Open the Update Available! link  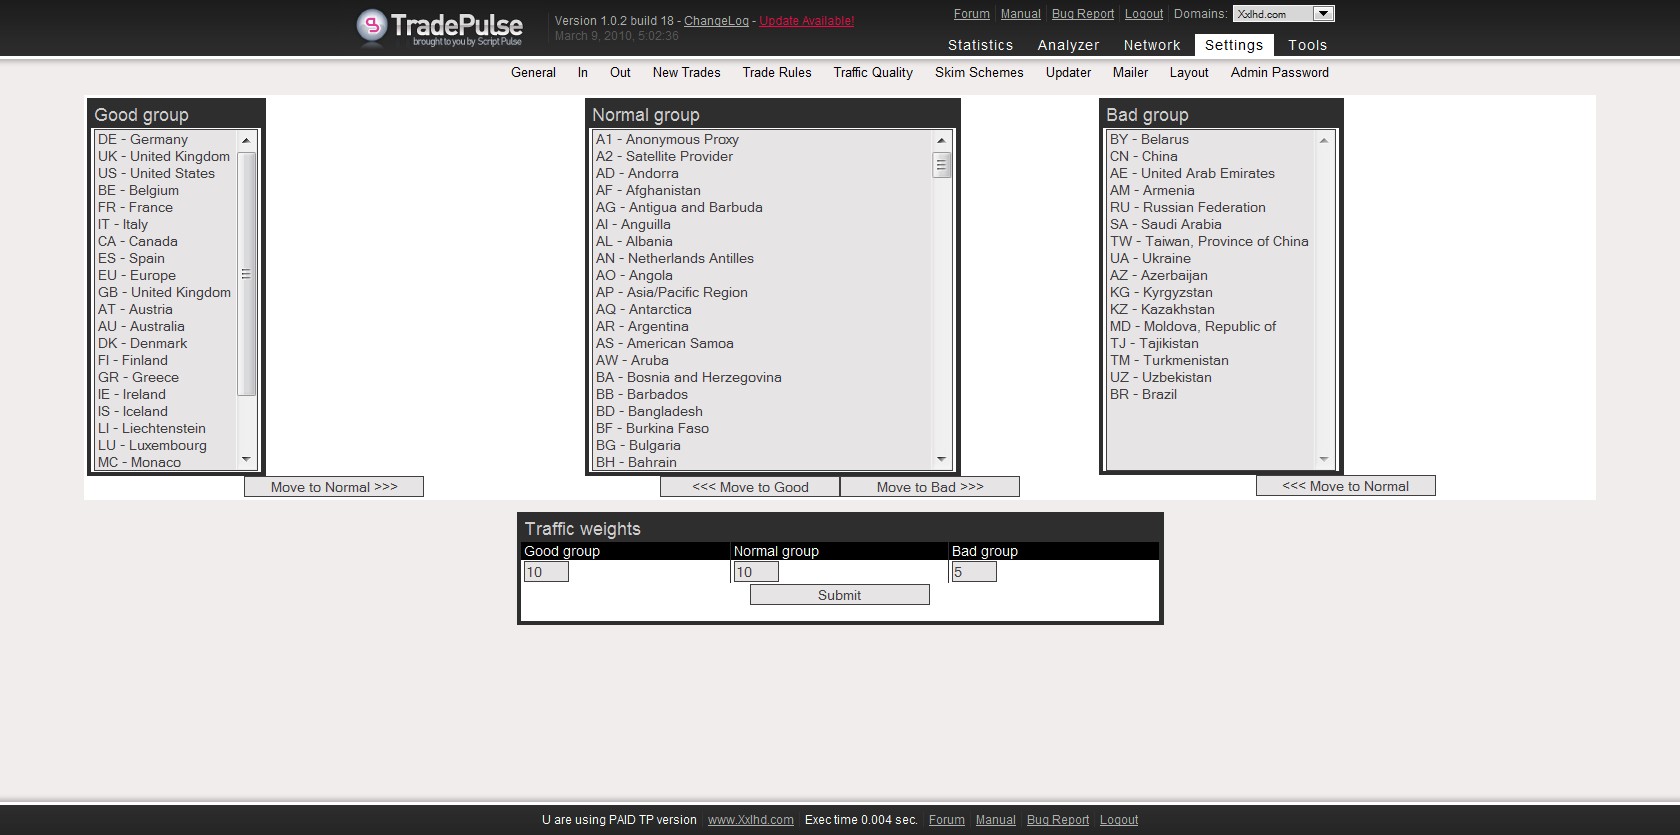click(806, 21)
